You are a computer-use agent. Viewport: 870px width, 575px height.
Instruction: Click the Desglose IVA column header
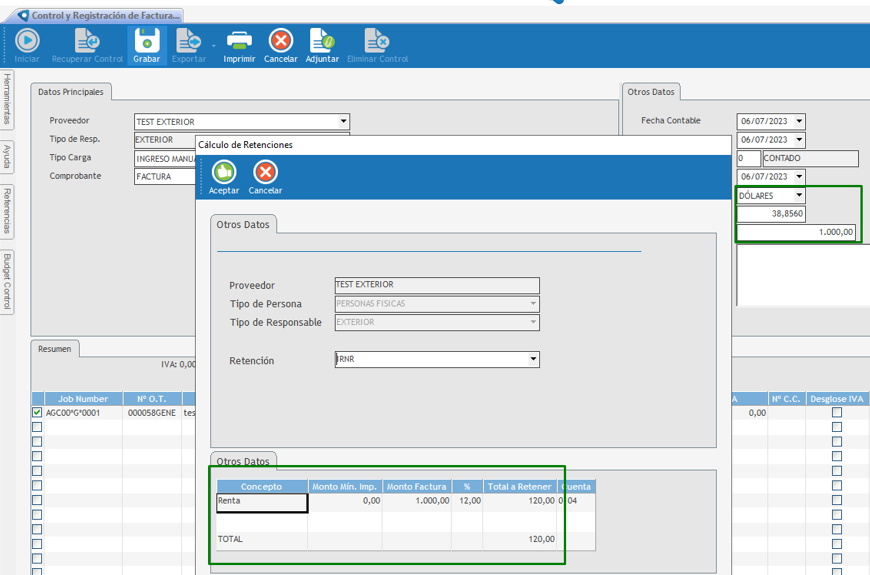pos(837,399)
